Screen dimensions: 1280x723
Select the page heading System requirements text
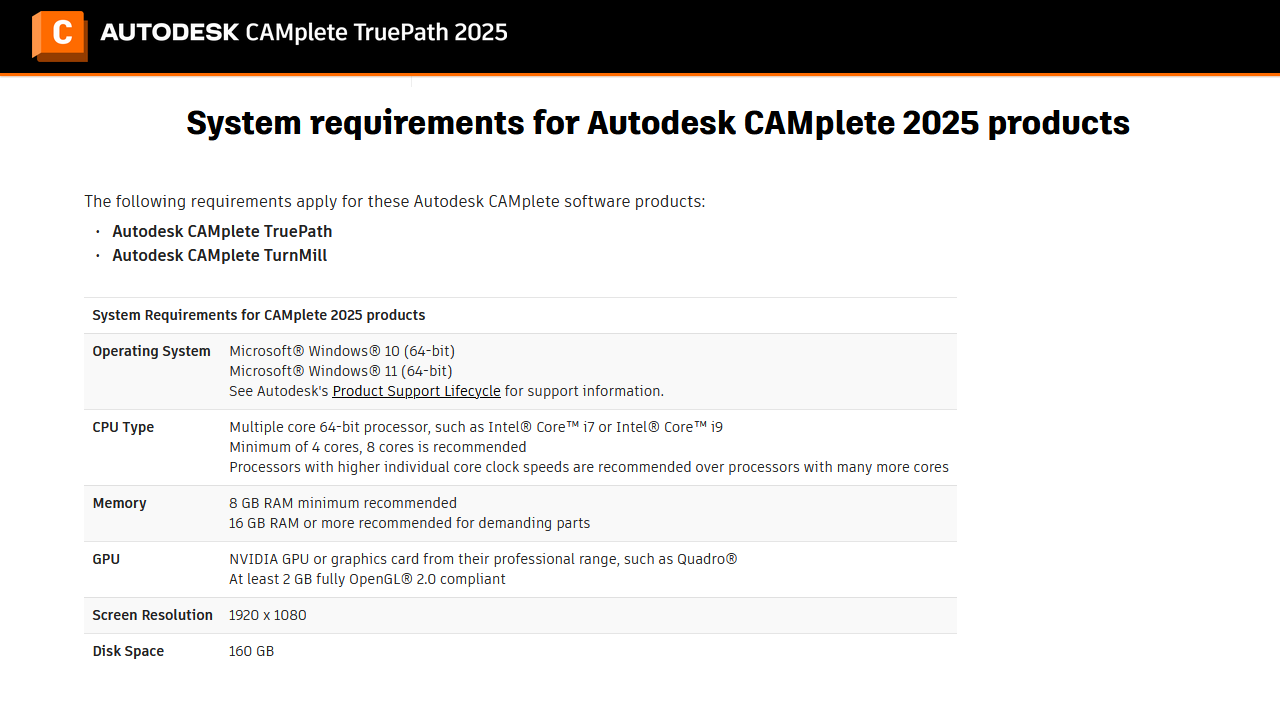coord(658,123)
